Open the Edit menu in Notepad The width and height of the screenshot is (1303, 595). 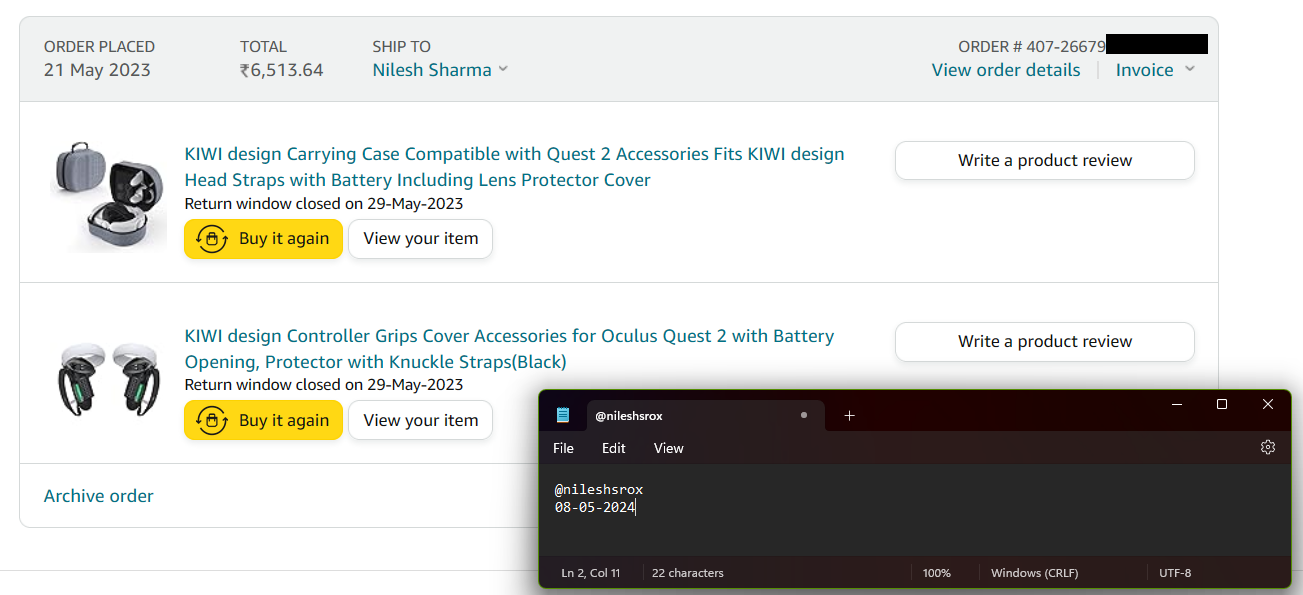pyautogui.click(x=613, y=448)
